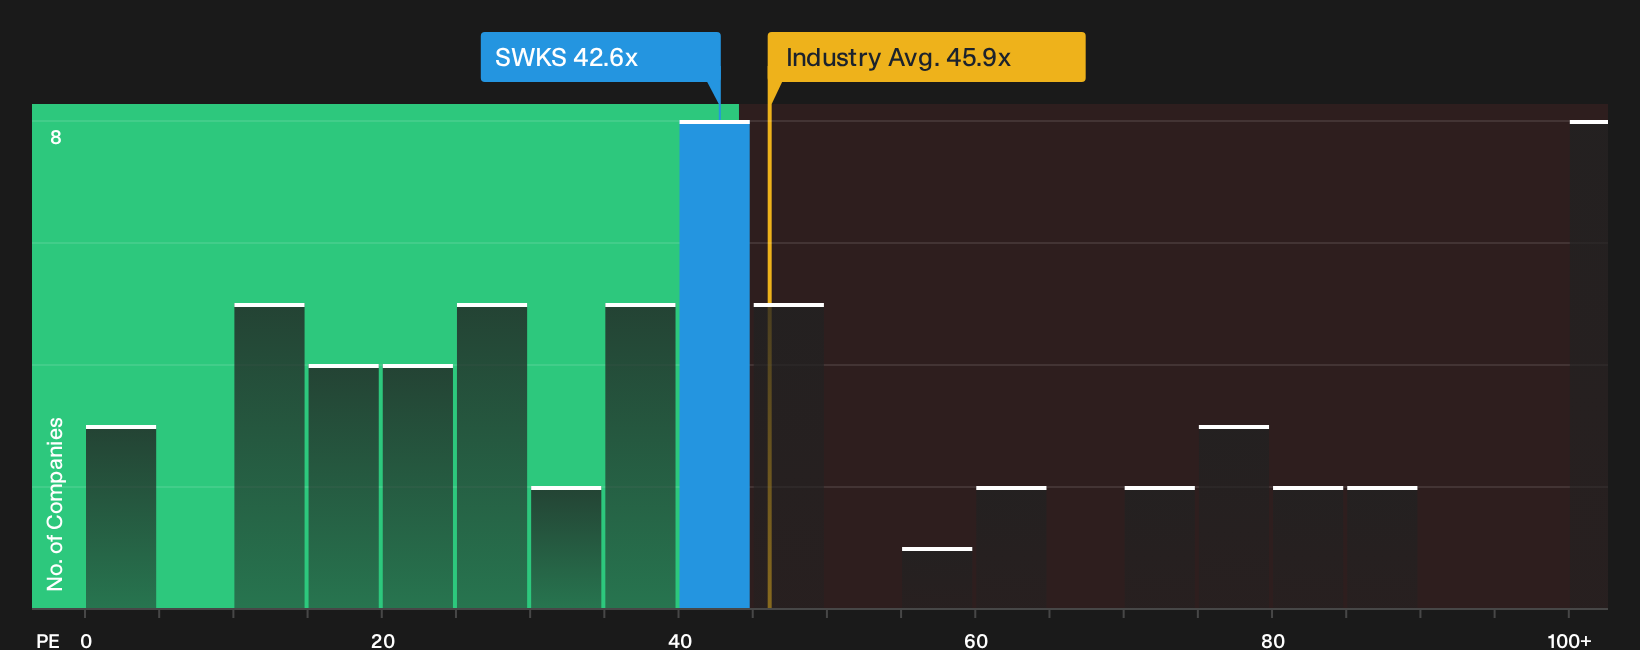Click the SWKS 42.6x label
The width and height of the screenshot is (1640, 650).
point(600,57)
